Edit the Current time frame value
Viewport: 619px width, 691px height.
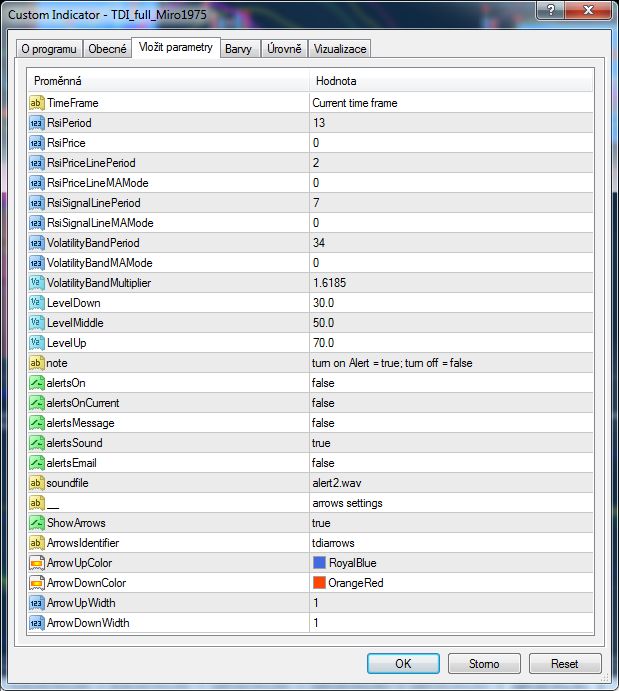[355, 103]
